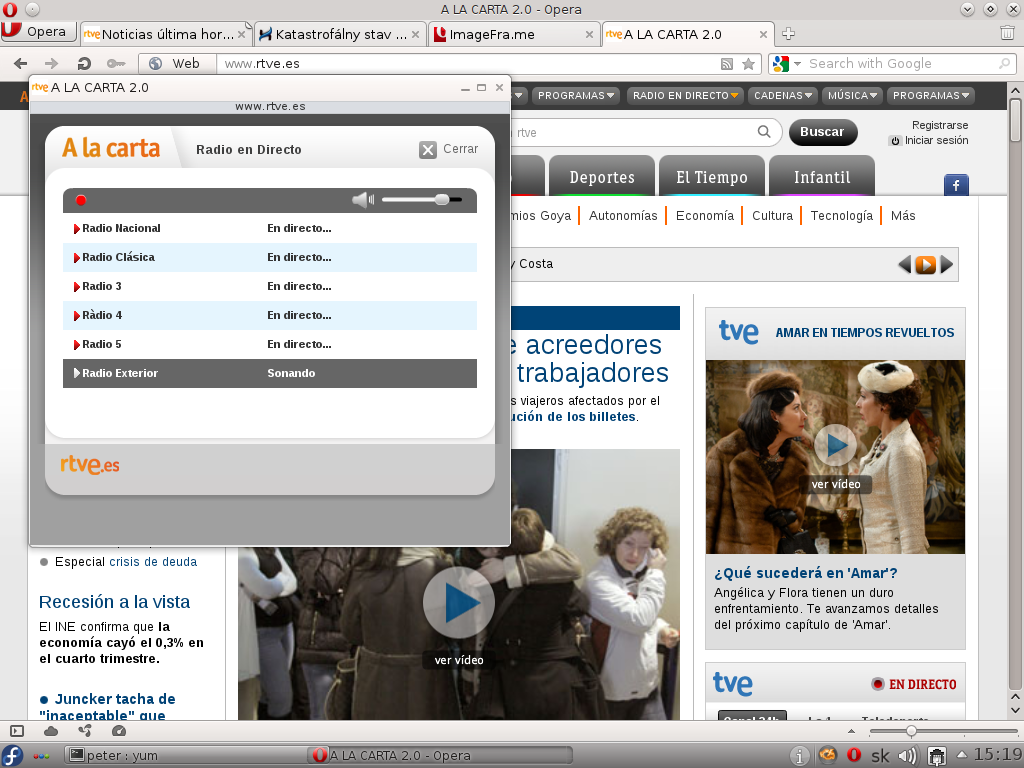Add a new browser tab

[x=788, y=33]
